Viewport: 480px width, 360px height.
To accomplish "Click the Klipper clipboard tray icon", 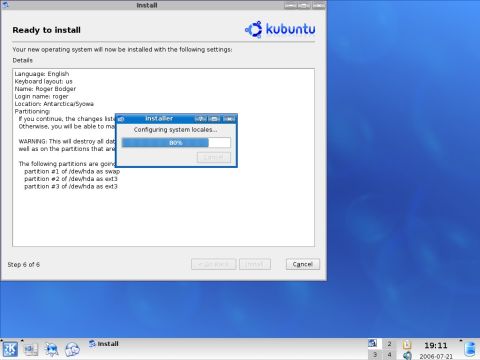I will coord(407,345).
